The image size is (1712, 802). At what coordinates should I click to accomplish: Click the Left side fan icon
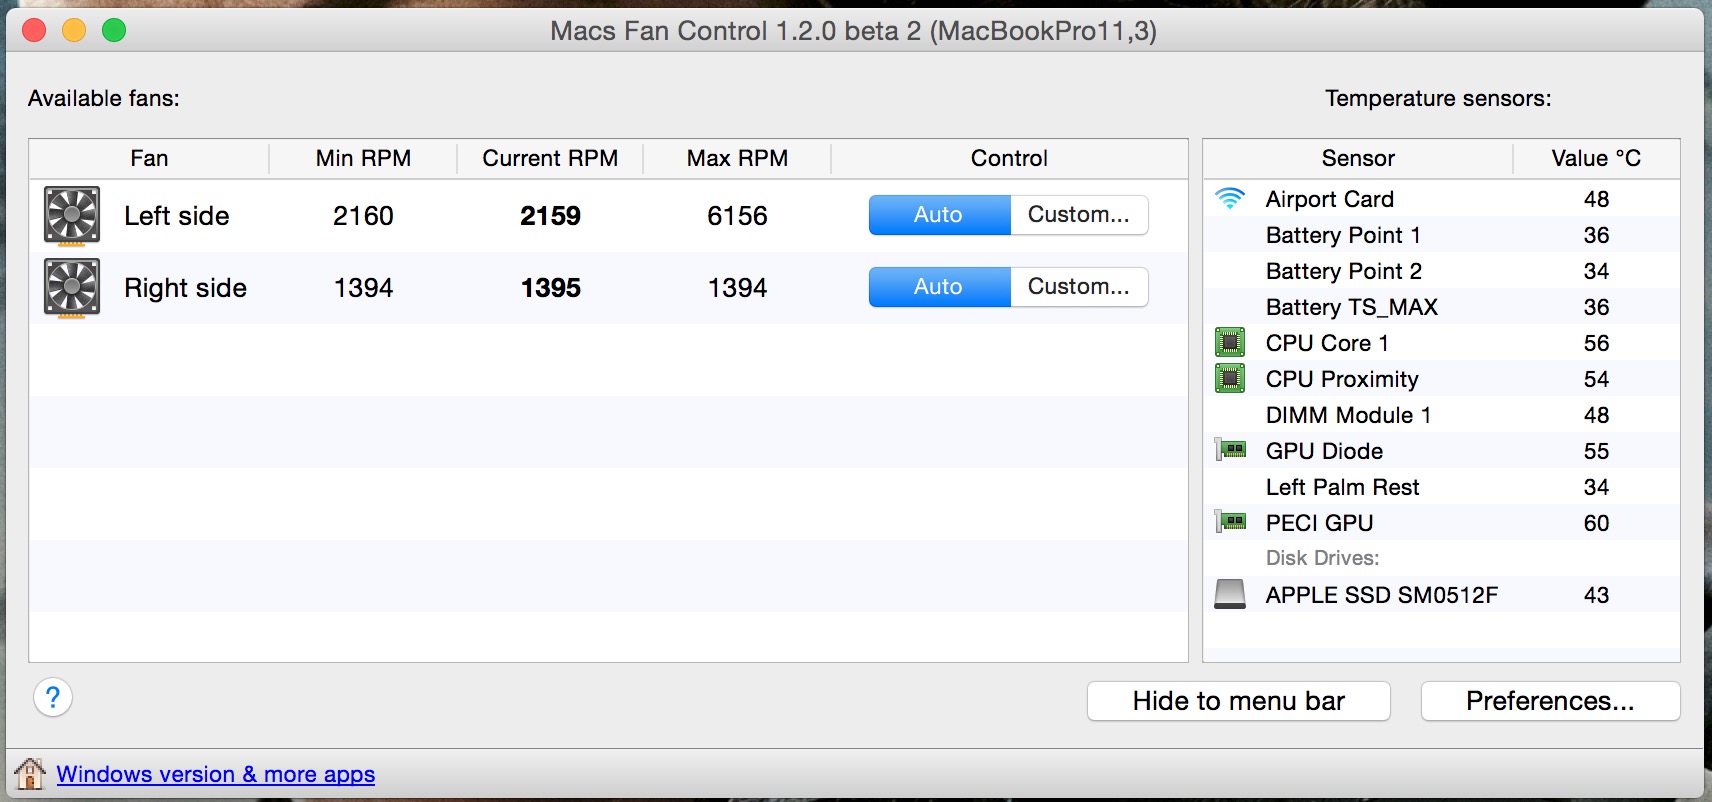pos(72,215)
